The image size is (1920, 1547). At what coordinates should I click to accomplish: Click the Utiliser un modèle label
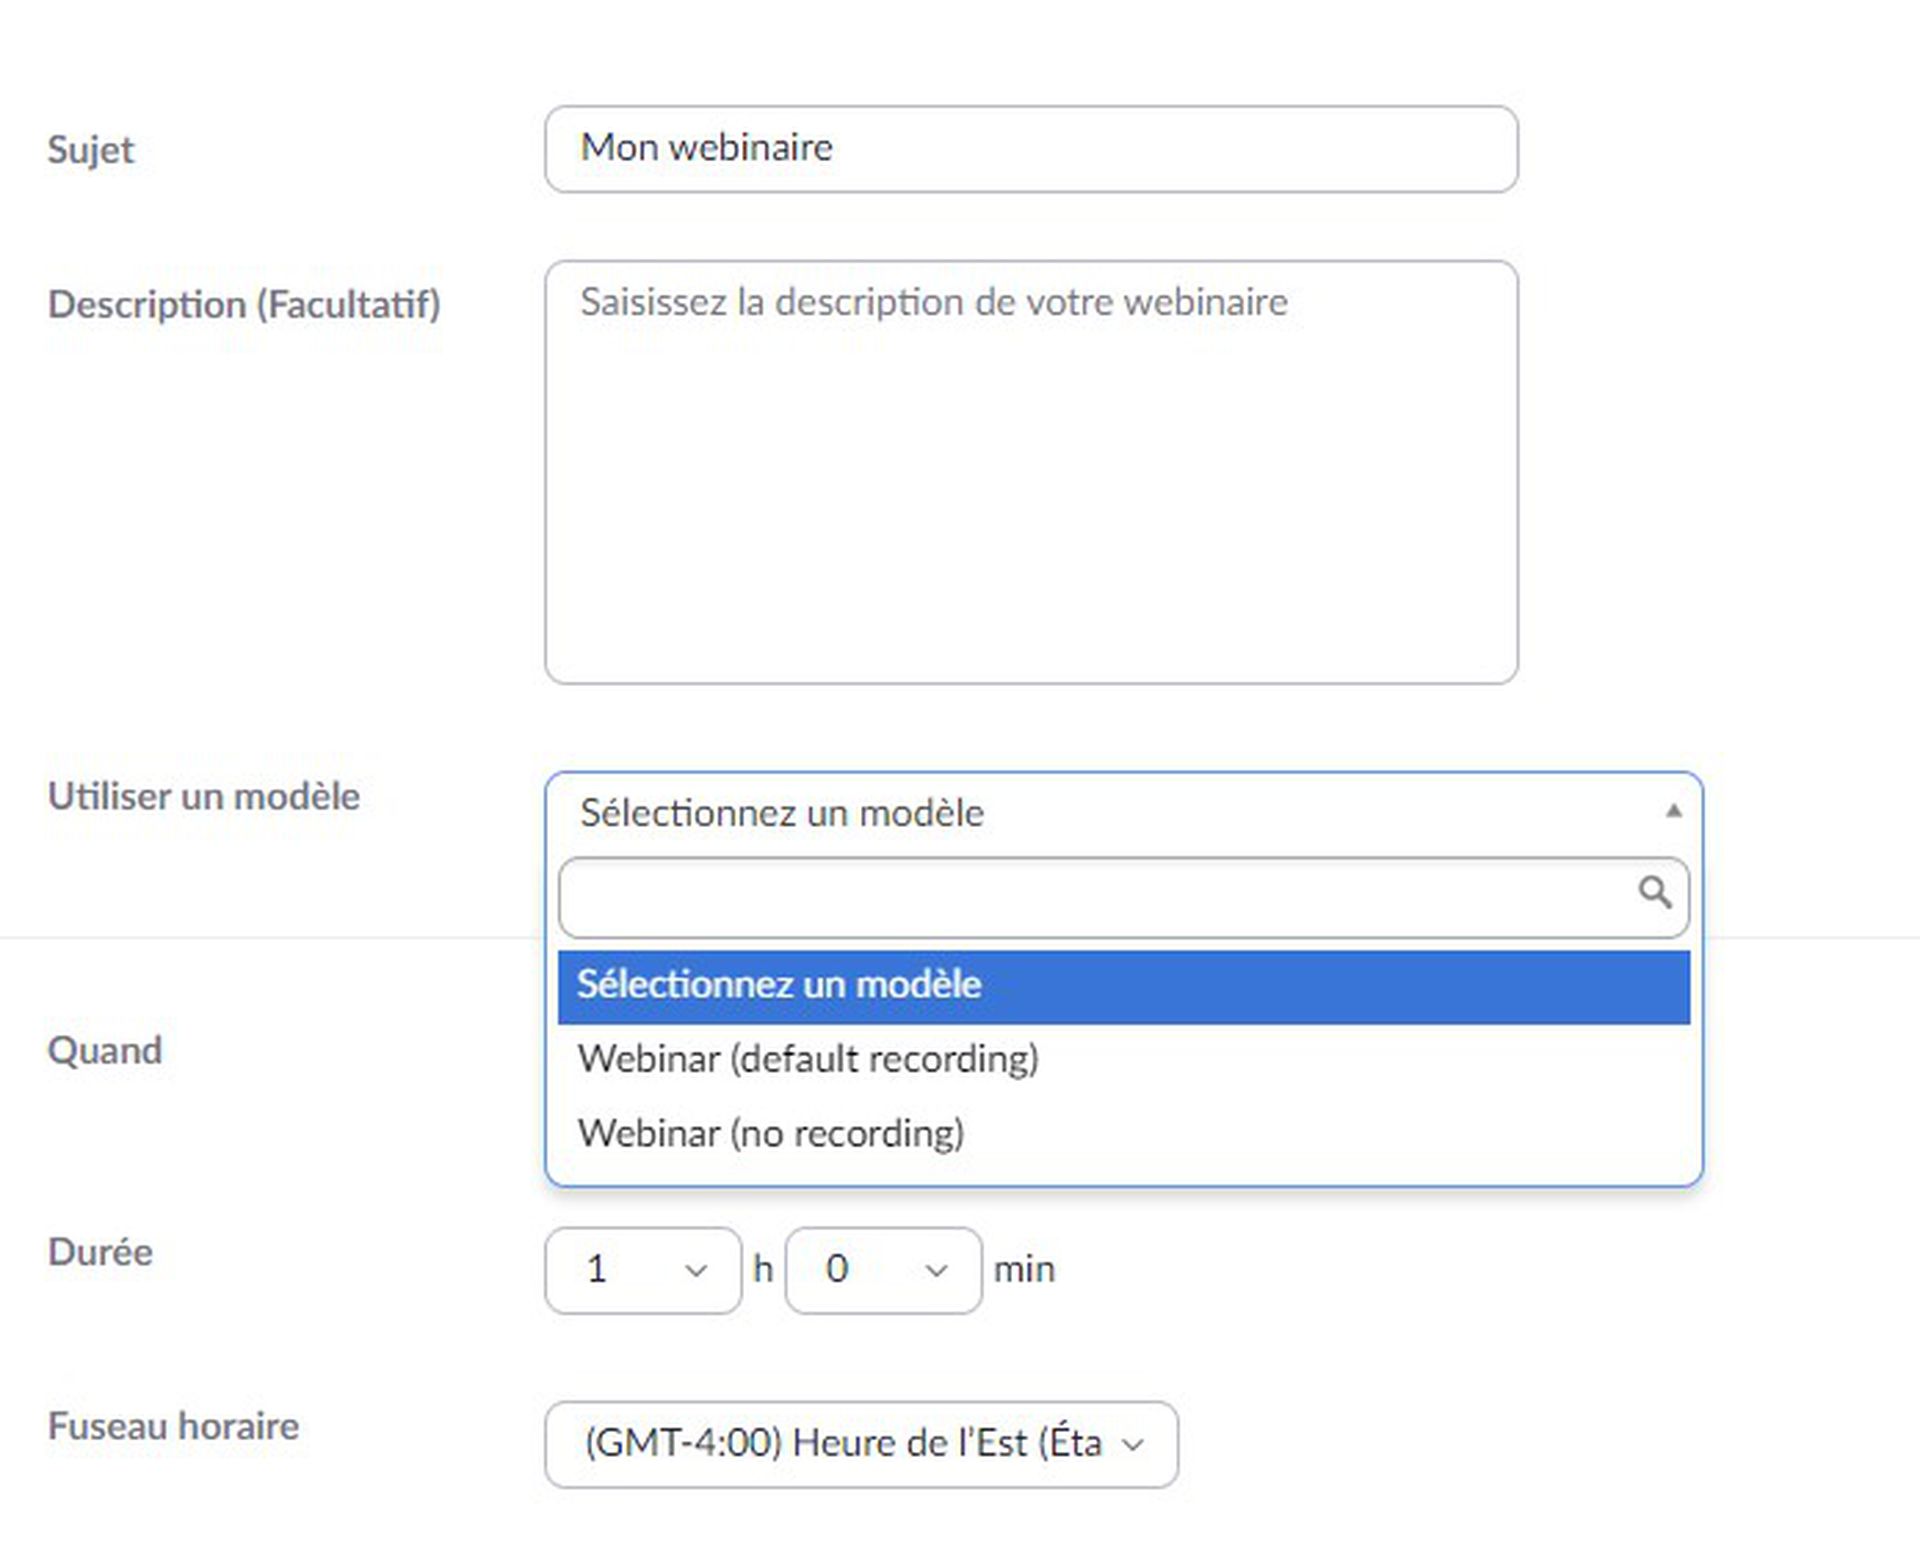(204, 796)
